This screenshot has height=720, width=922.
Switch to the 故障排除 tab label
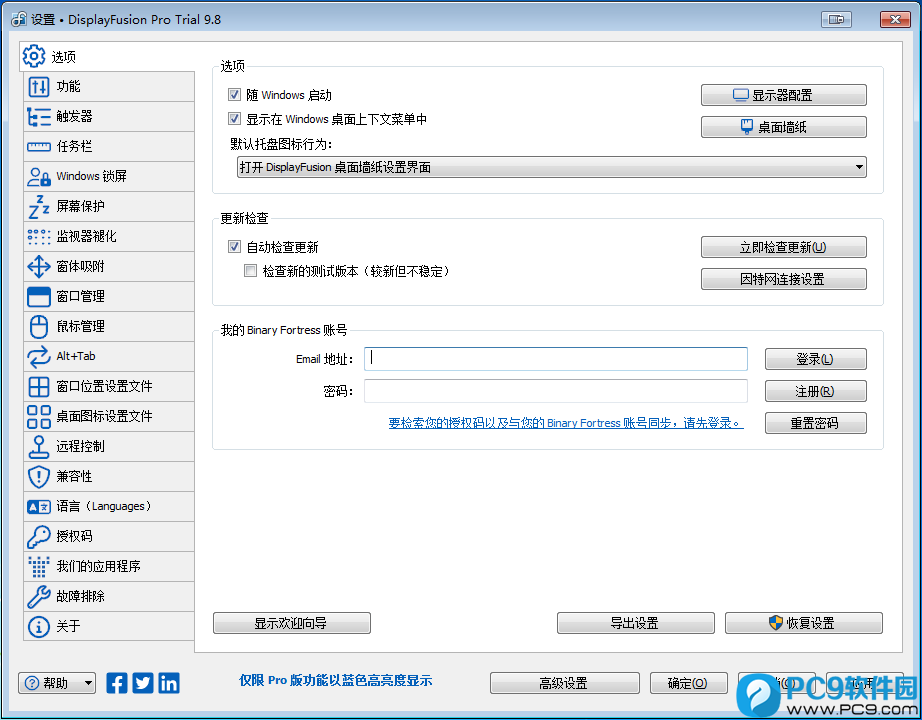point(80,596)
